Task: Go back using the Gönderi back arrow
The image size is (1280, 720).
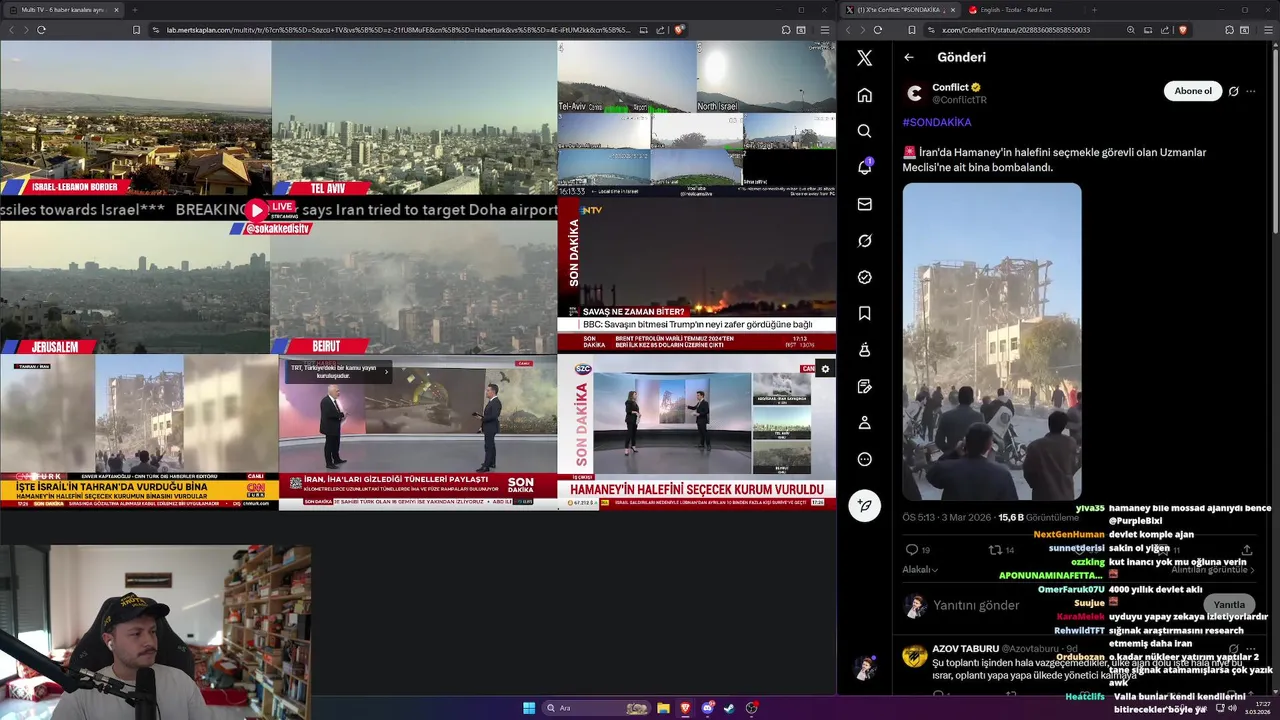Action: pyautogui.click(x=909, y=57)
